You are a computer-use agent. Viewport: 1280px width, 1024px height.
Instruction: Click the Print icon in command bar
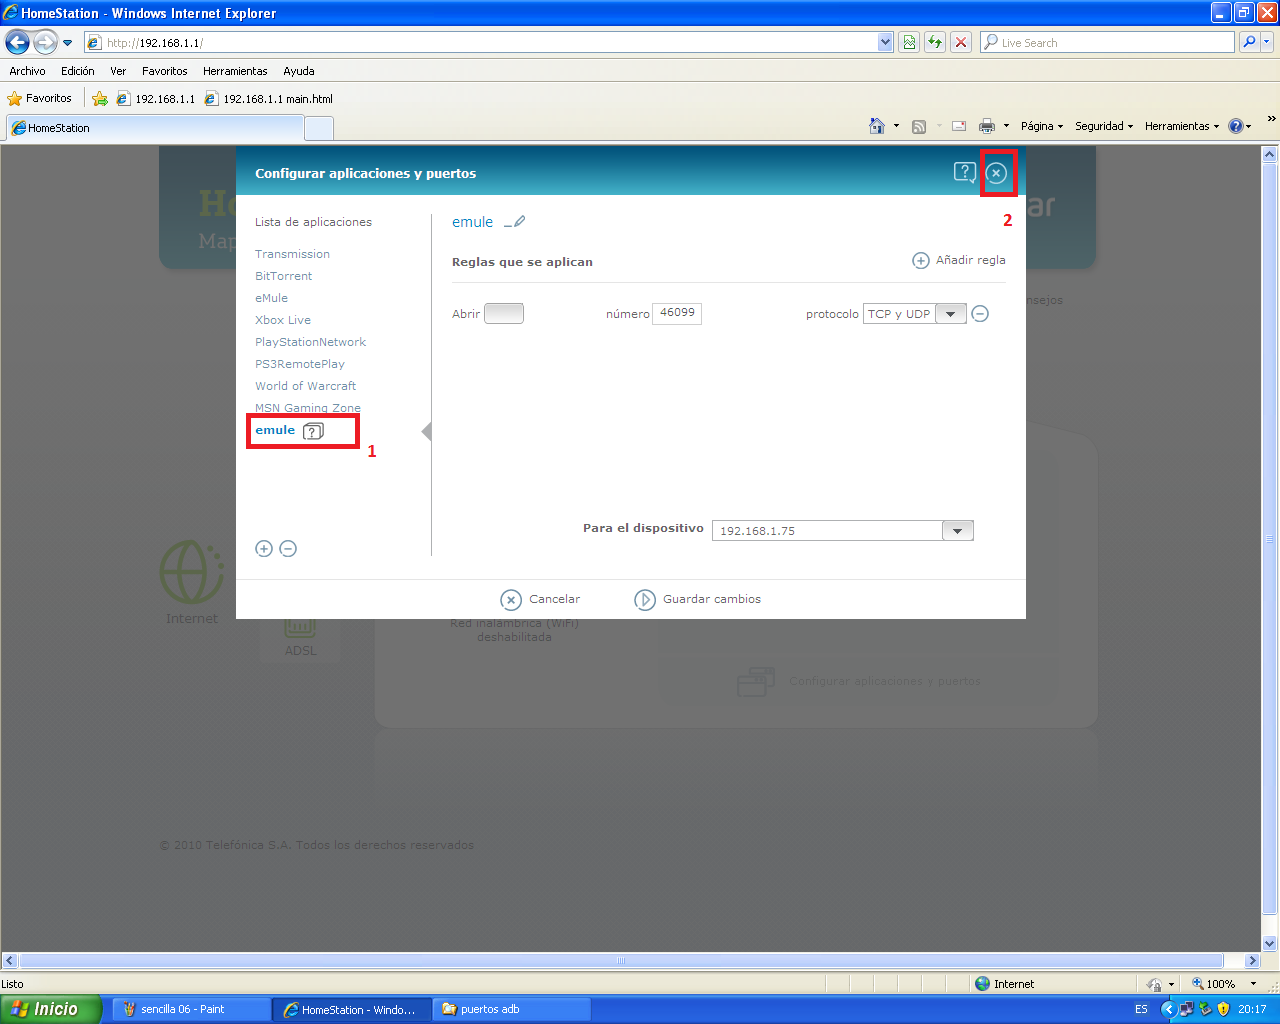tap(987, 126)
